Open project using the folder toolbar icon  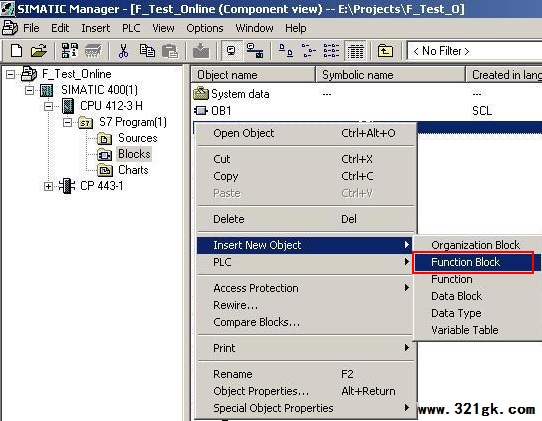point(38,51)
